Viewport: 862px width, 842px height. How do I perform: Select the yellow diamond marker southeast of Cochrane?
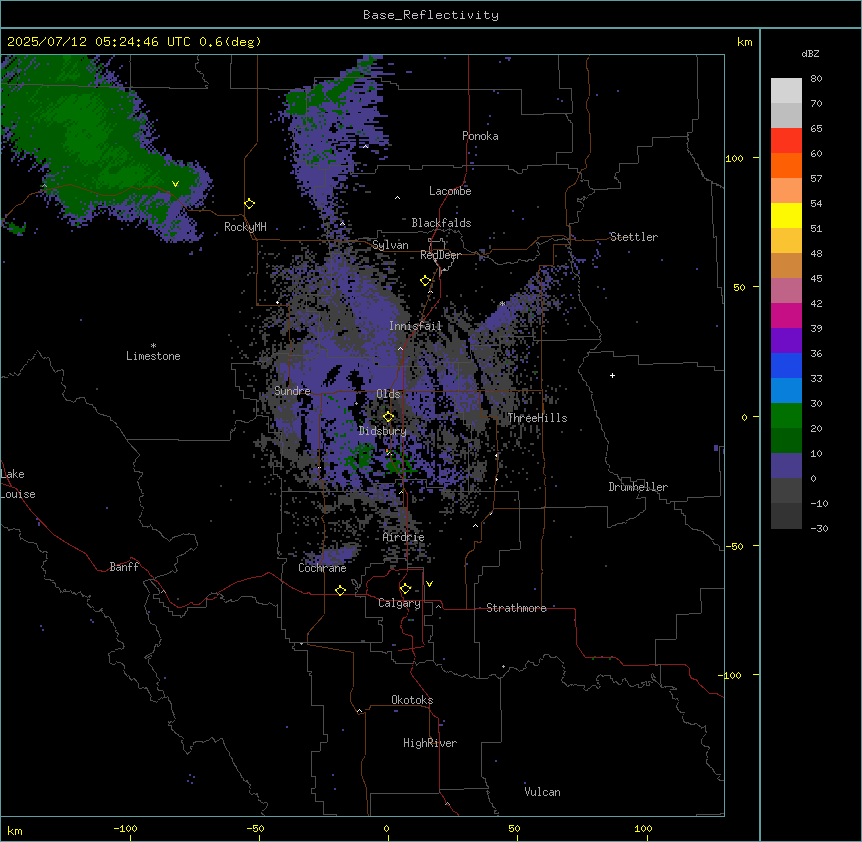pyautogui.click(x=340, y=590)
